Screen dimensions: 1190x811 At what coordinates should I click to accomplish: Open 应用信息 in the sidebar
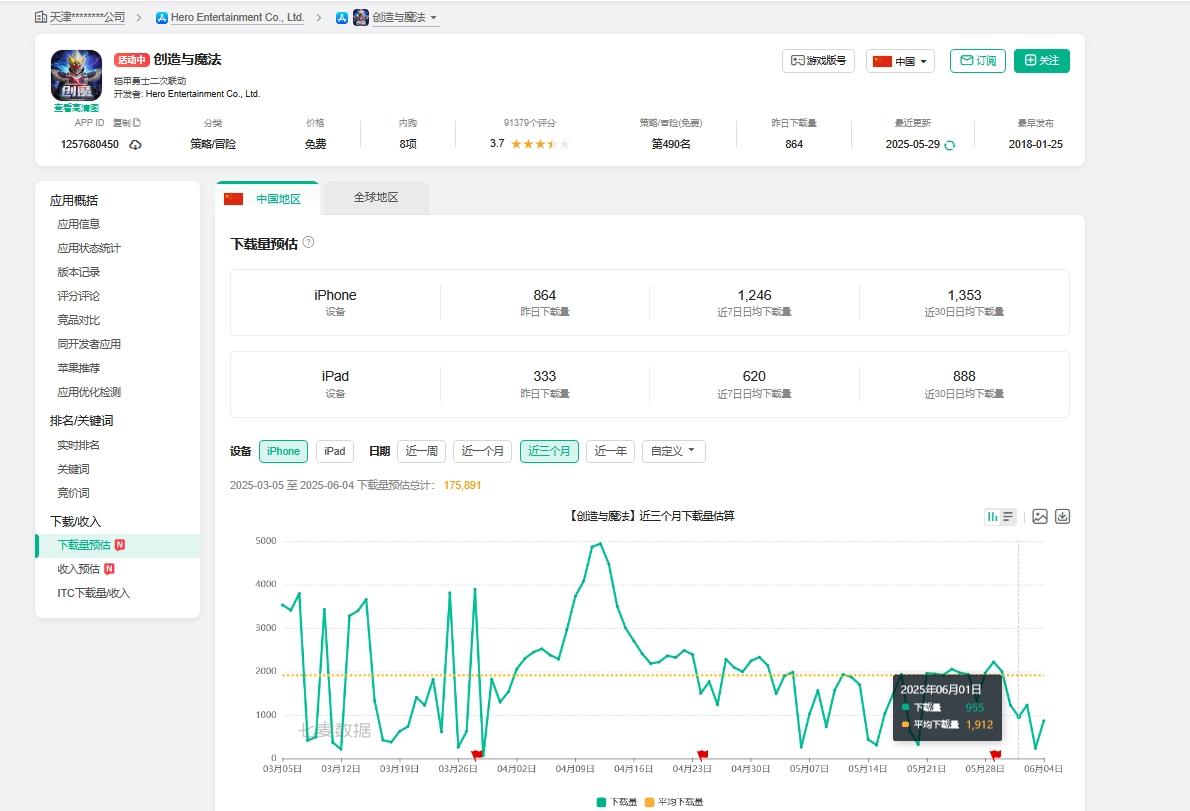click(79, 224)
